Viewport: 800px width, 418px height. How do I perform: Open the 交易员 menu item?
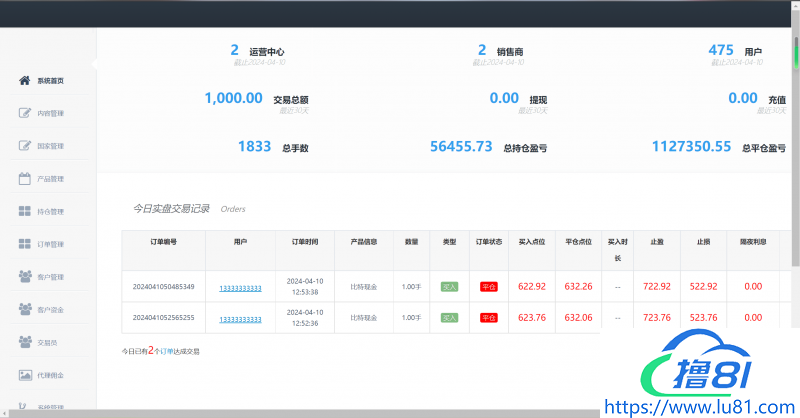pyautogui.click(x=46, y=343)
